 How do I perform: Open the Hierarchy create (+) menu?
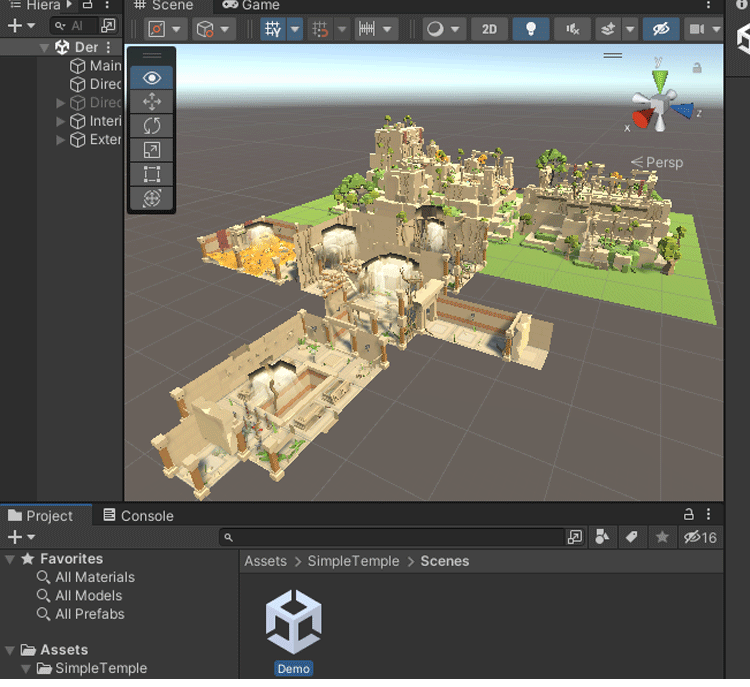point(21,25)
